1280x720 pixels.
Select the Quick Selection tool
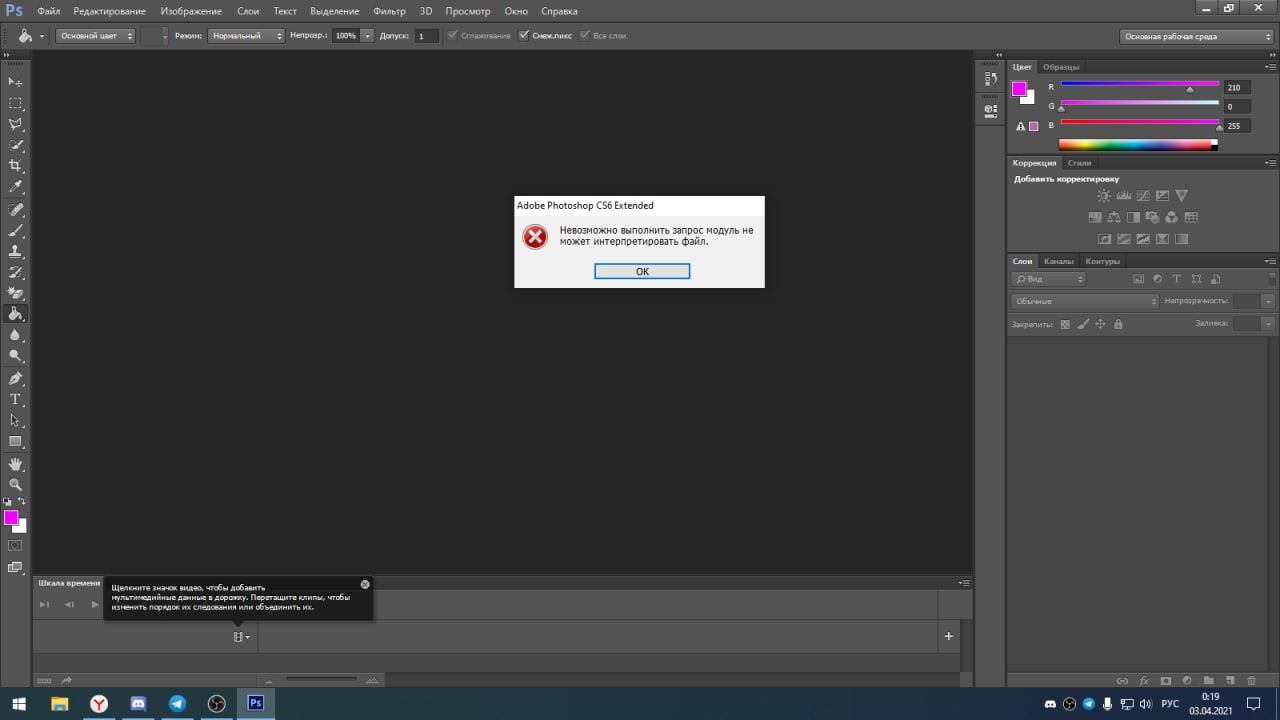[x=15, y=145]
